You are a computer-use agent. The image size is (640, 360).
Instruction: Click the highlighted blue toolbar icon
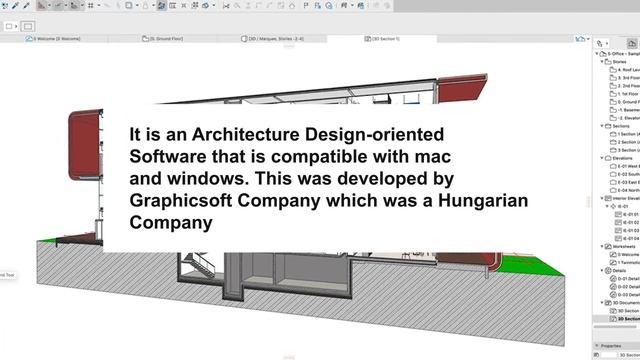[162, 6]
